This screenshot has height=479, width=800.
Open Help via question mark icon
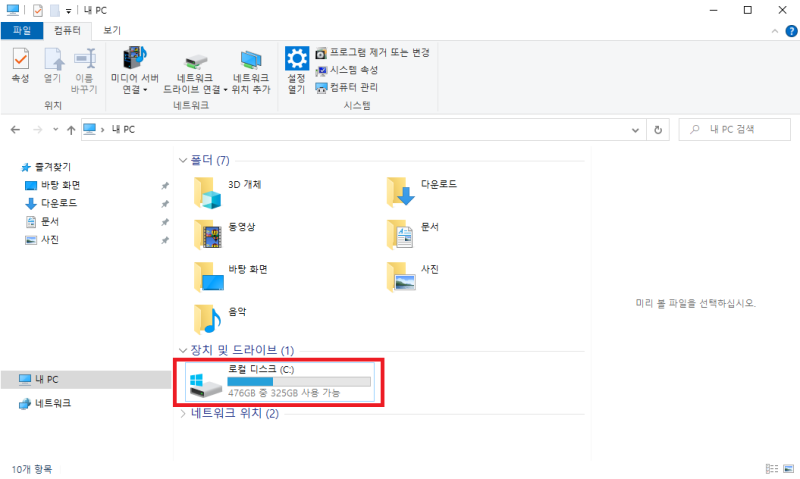pos(791,31)
